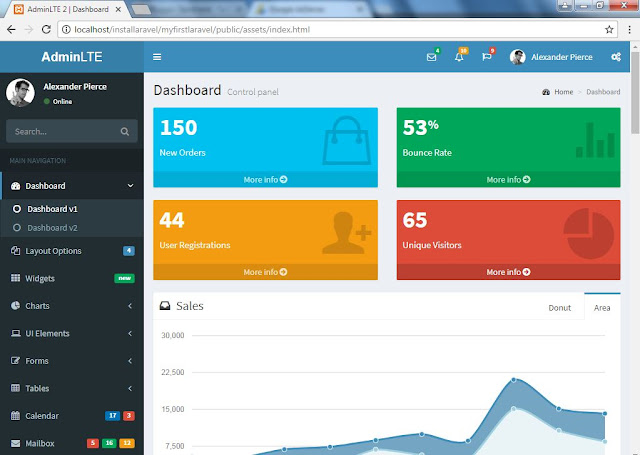Image resolution: width=640 pixels, height=455 pixels.
Task: Open Calendar in sidebar
Action: pos(72,416)
